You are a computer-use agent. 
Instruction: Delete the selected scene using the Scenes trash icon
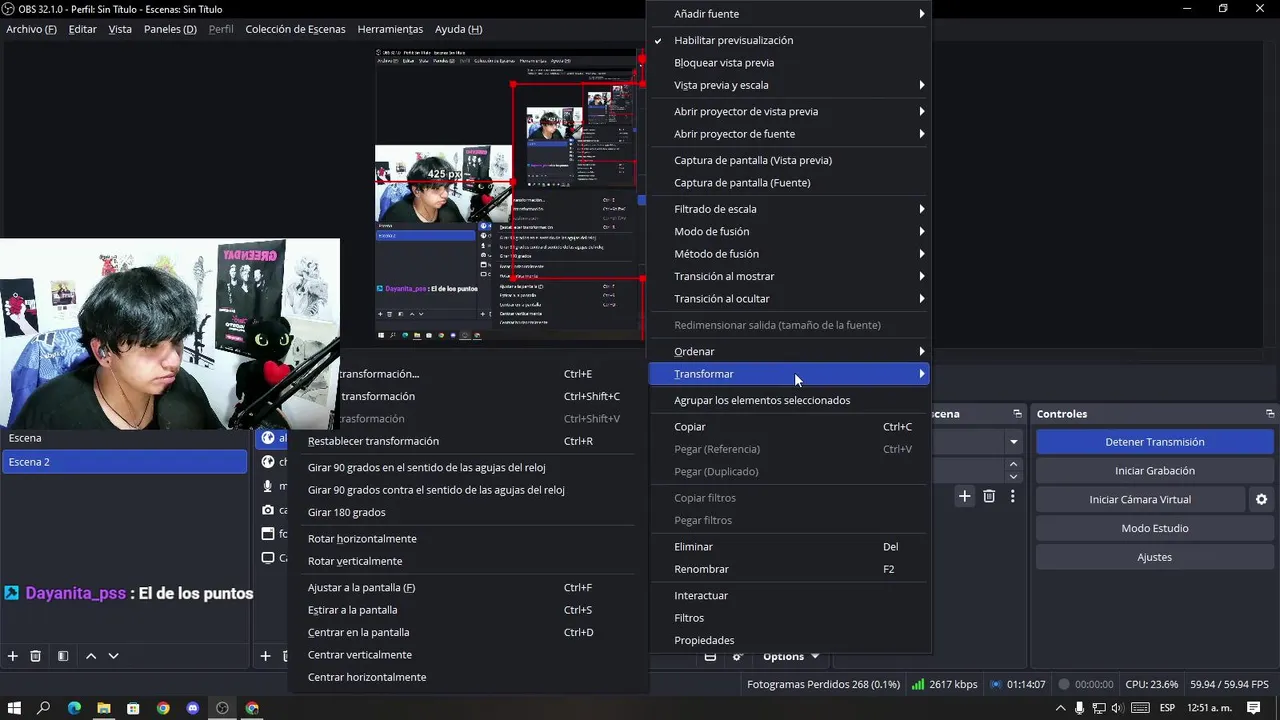coord(36,656)
